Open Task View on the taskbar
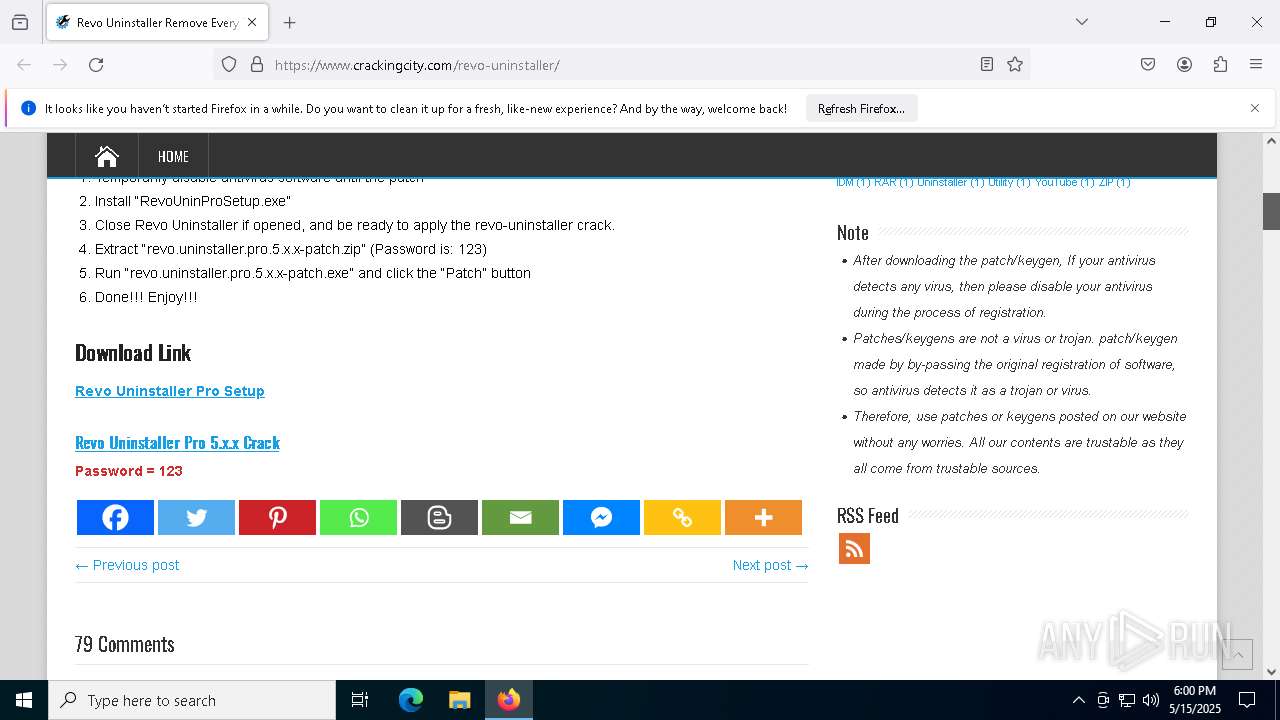This screenshot has height=720, width=1280. pos(360,700)
